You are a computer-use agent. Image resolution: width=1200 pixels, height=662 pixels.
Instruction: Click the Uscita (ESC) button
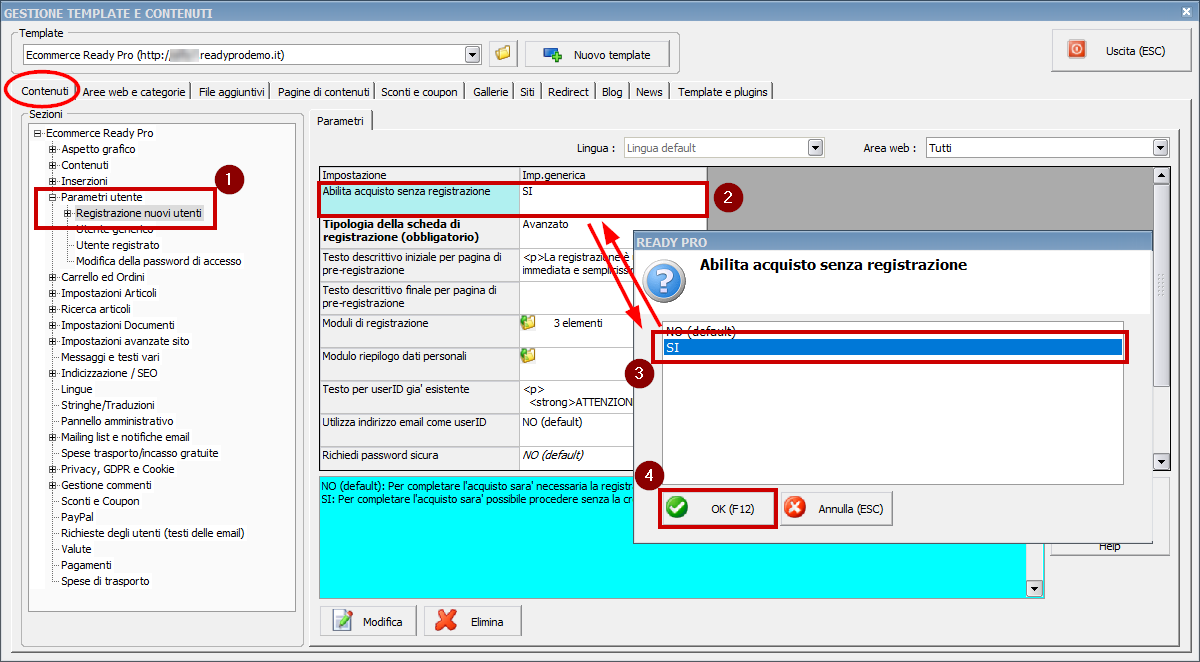pyautogui.click(x=1119, y=49)
